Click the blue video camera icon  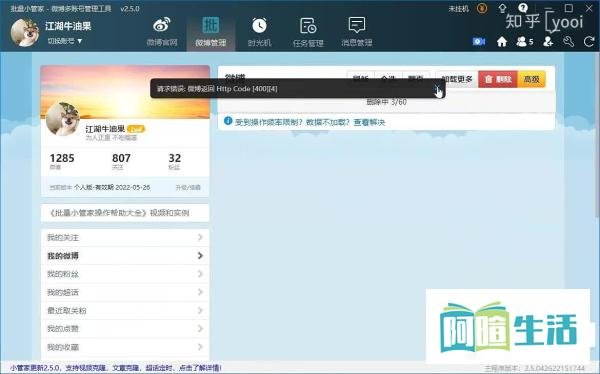[479, 41]
